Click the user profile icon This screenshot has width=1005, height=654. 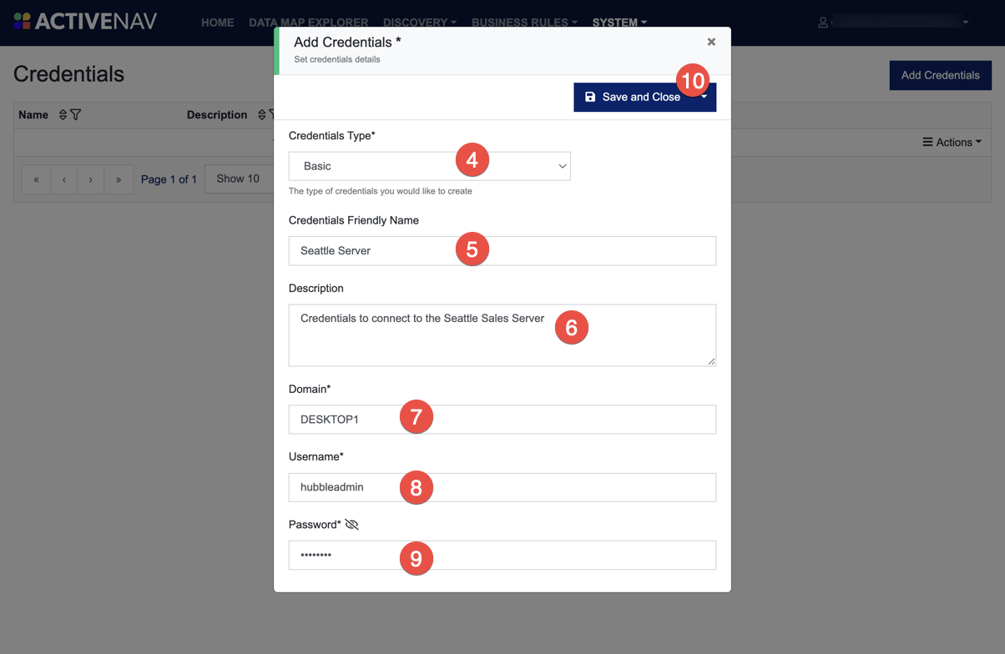pos(822,21)
